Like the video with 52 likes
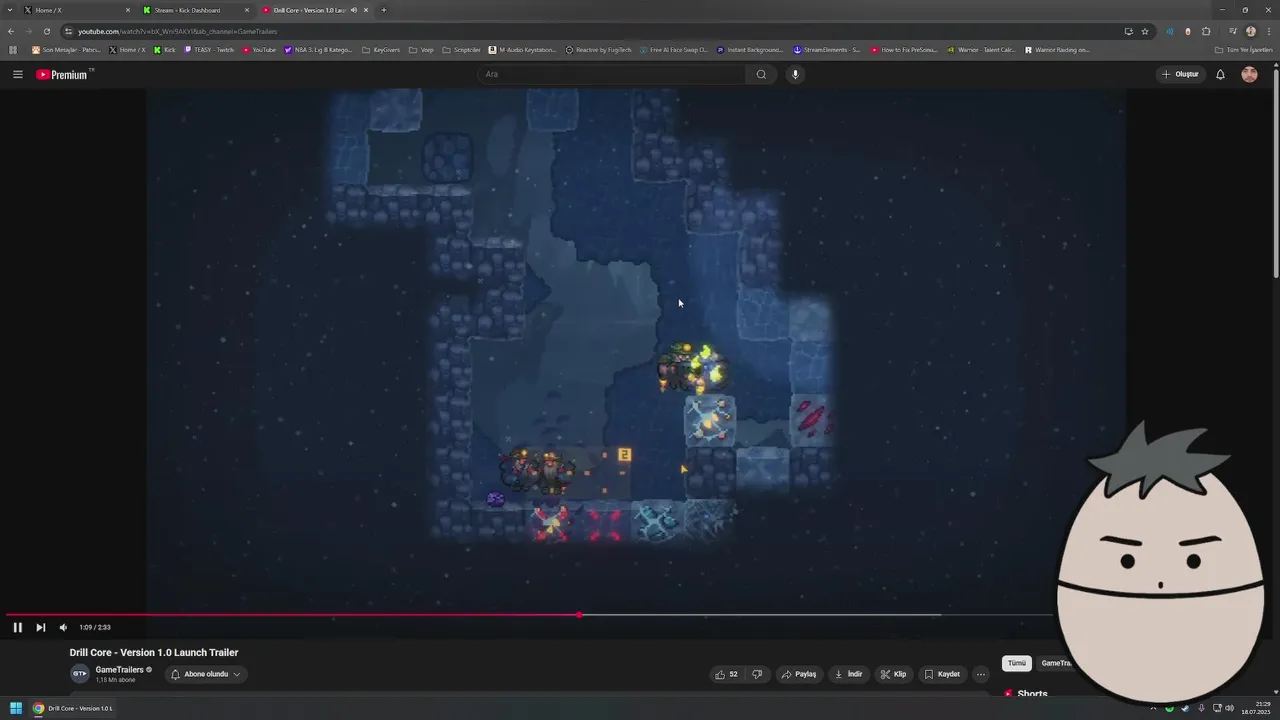The image size is (1280, 720). tap(726, 674)
